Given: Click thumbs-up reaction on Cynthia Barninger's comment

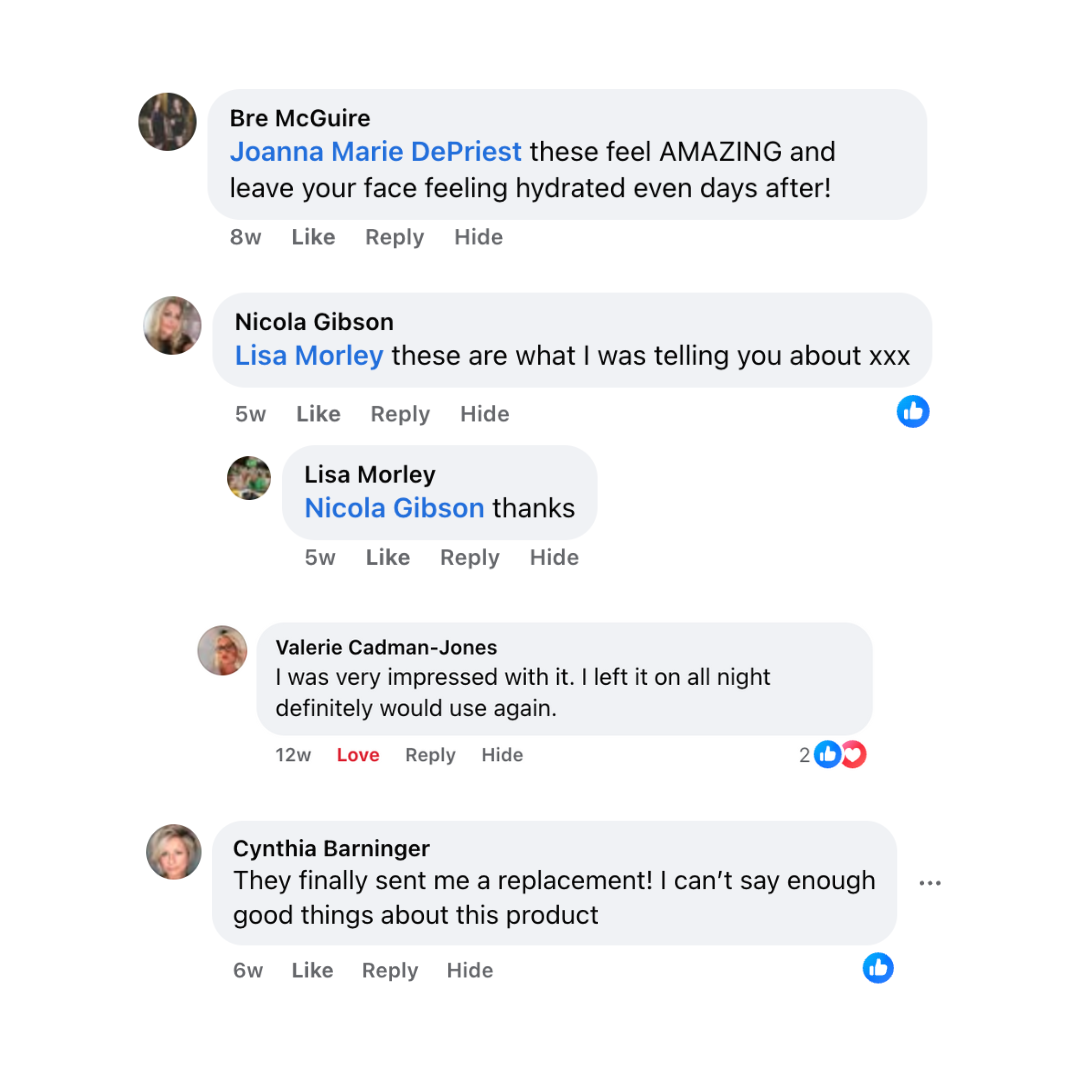Looking at the screenshot, I should point(878,967).
